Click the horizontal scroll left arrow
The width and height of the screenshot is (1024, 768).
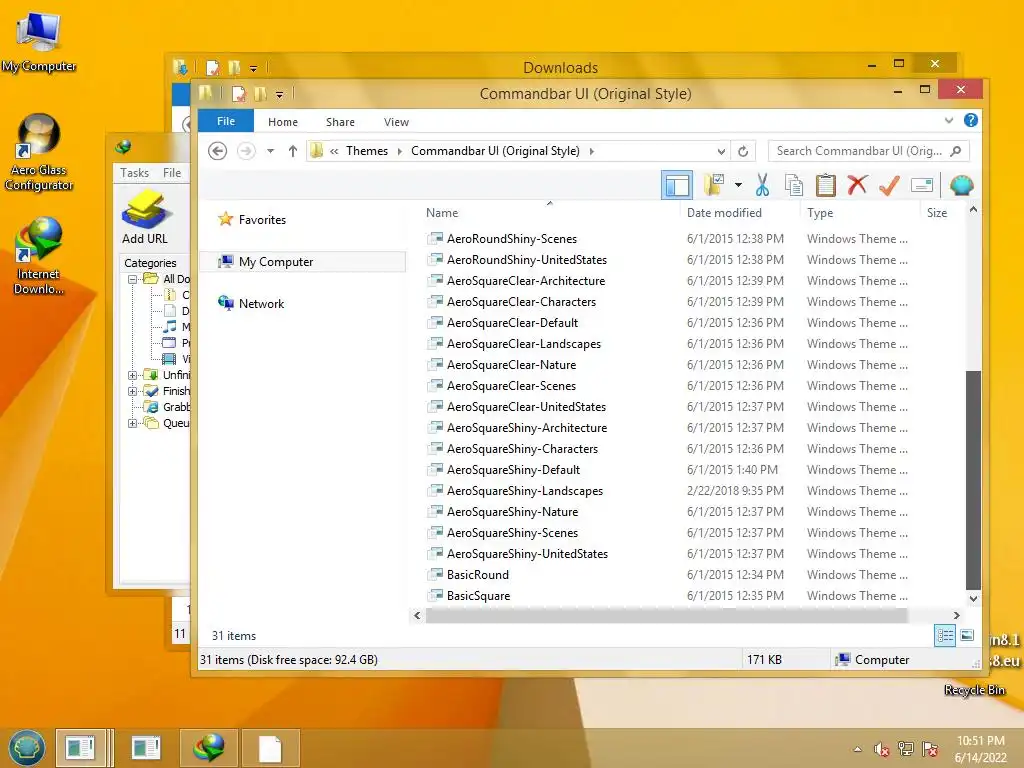pyautogui.click(x=417, y=615)
